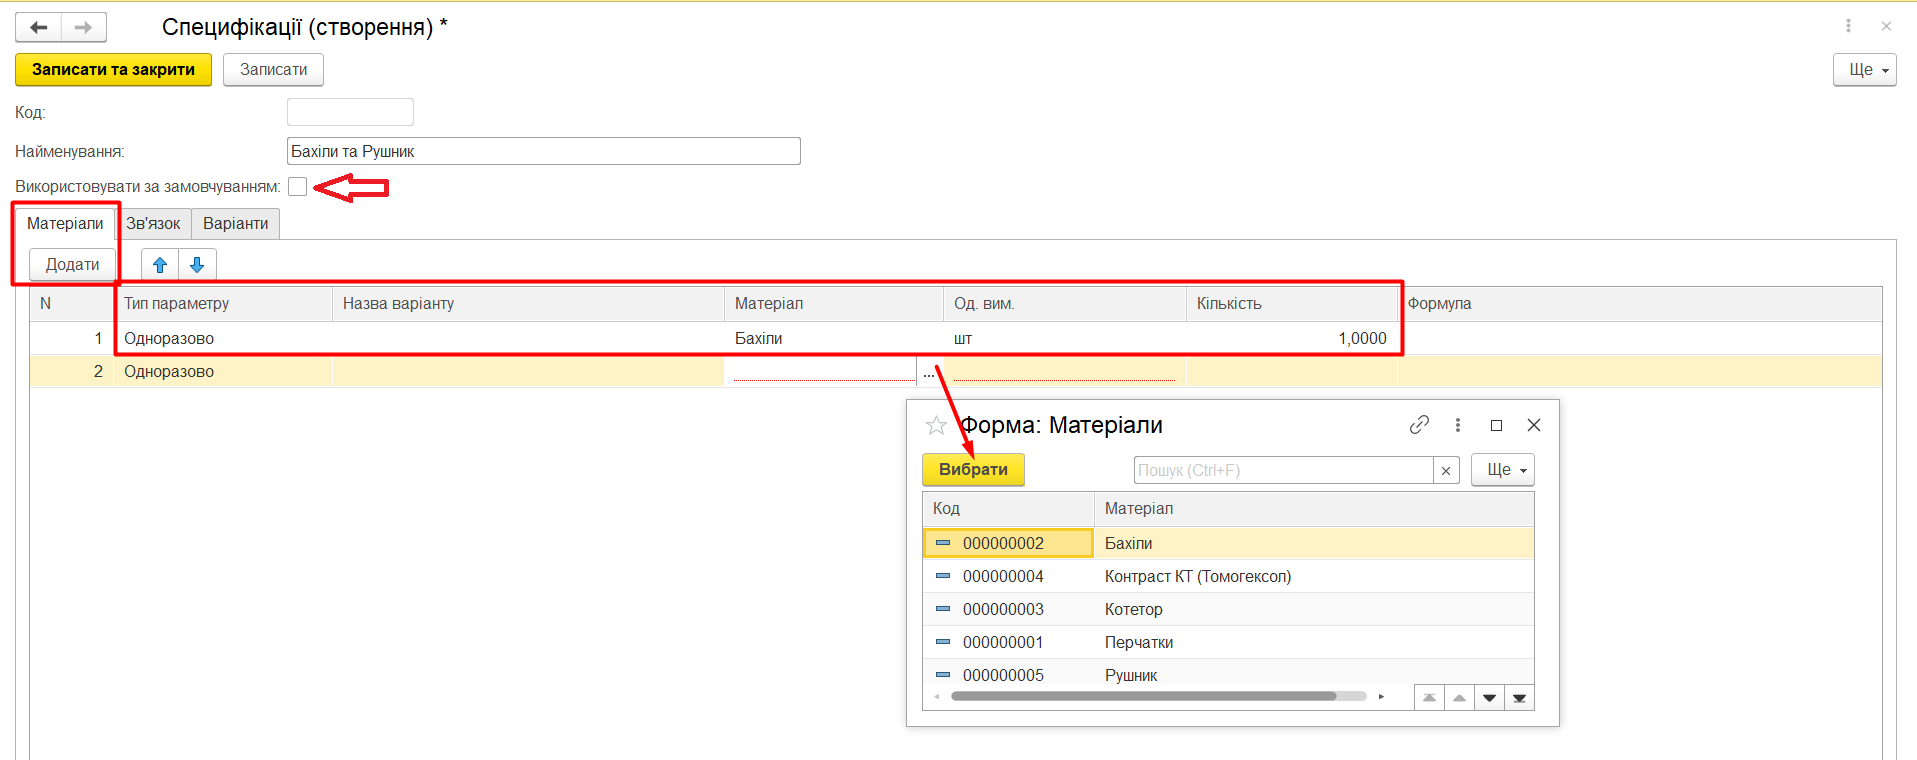Viewport: 1917px width, 760px height.
Task: Open the top-right 'Ще' dropdown
Action: [x=1864, y=70]
